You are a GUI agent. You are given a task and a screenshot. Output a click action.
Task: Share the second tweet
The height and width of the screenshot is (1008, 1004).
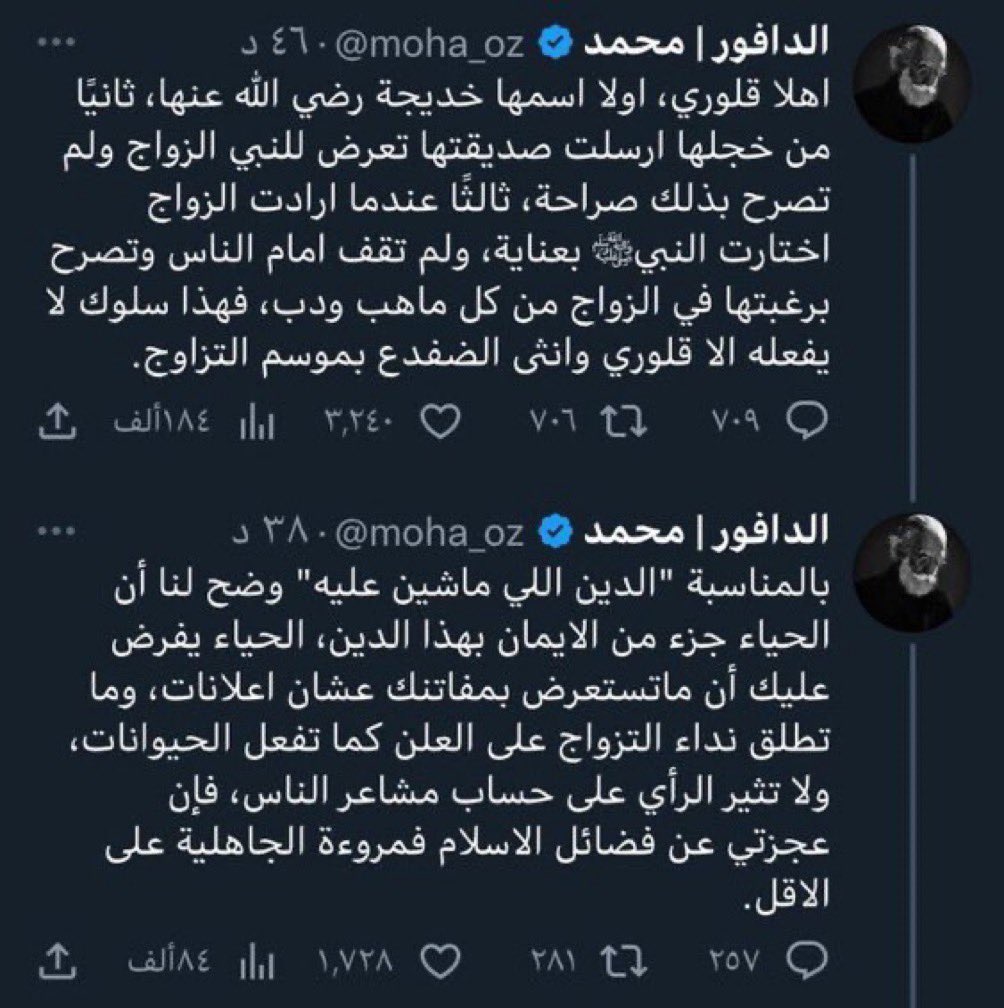pos(58,960)
